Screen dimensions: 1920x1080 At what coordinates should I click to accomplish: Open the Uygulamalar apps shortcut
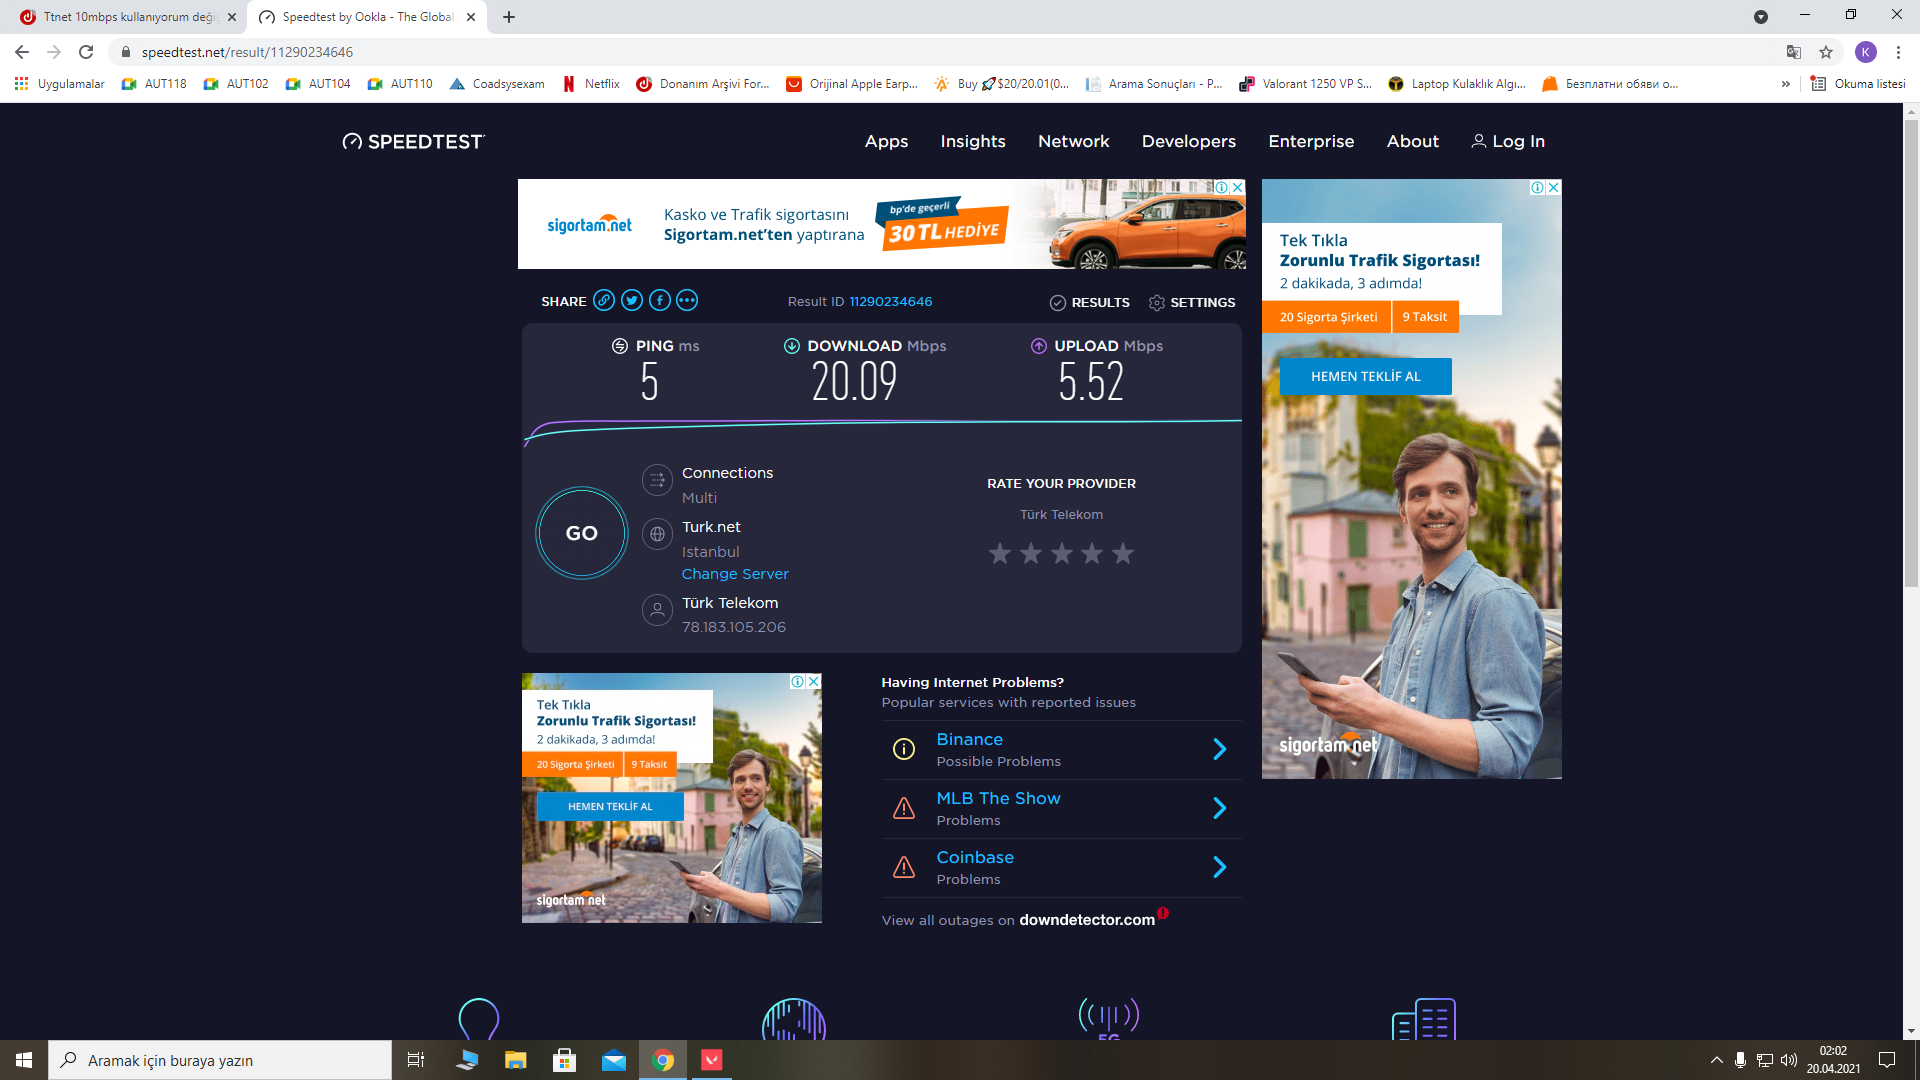(60, 84)
